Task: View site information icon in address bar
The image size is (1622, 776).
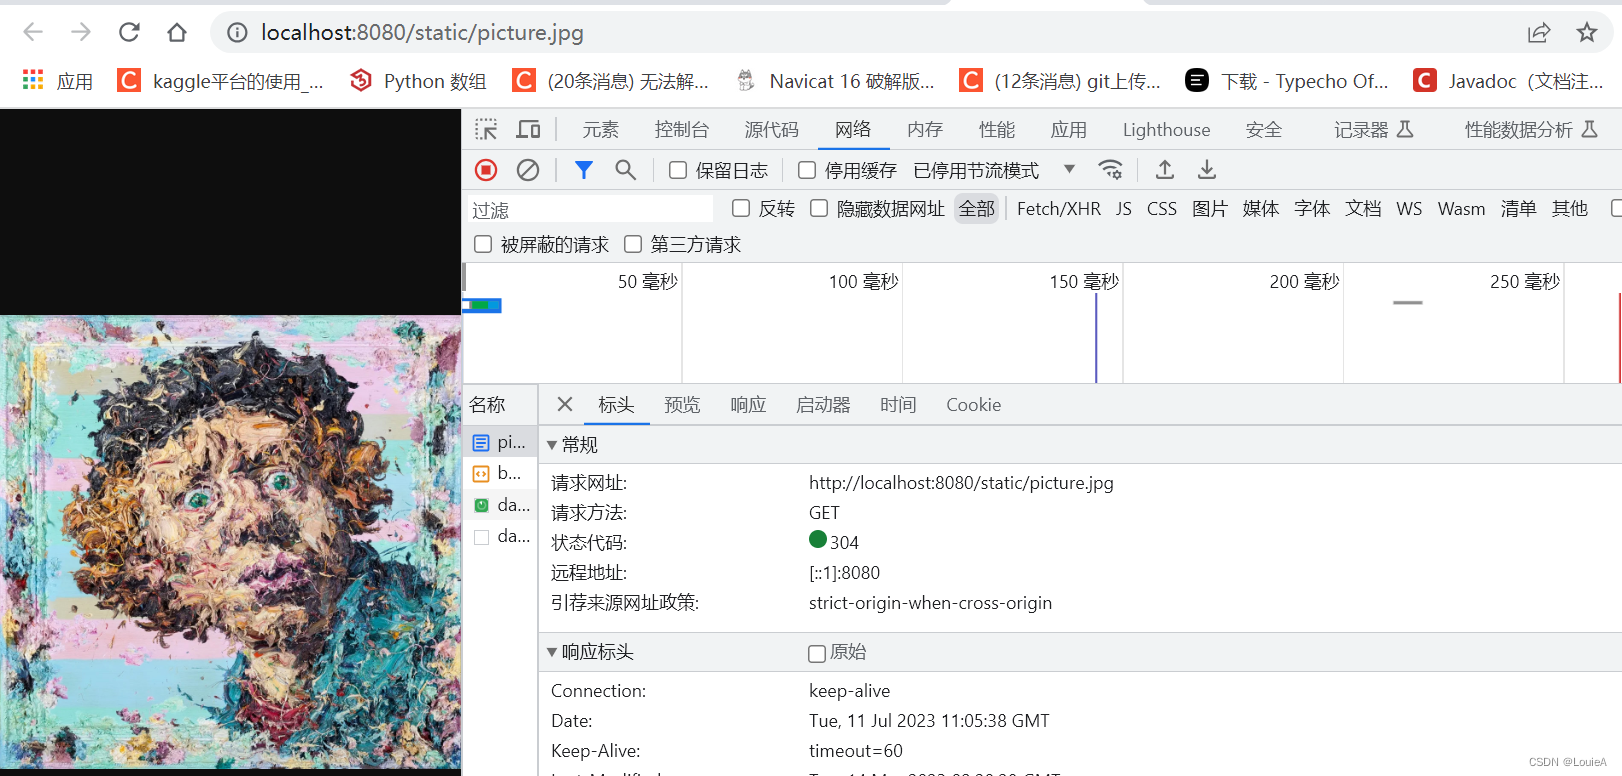Action: [237, 33]
